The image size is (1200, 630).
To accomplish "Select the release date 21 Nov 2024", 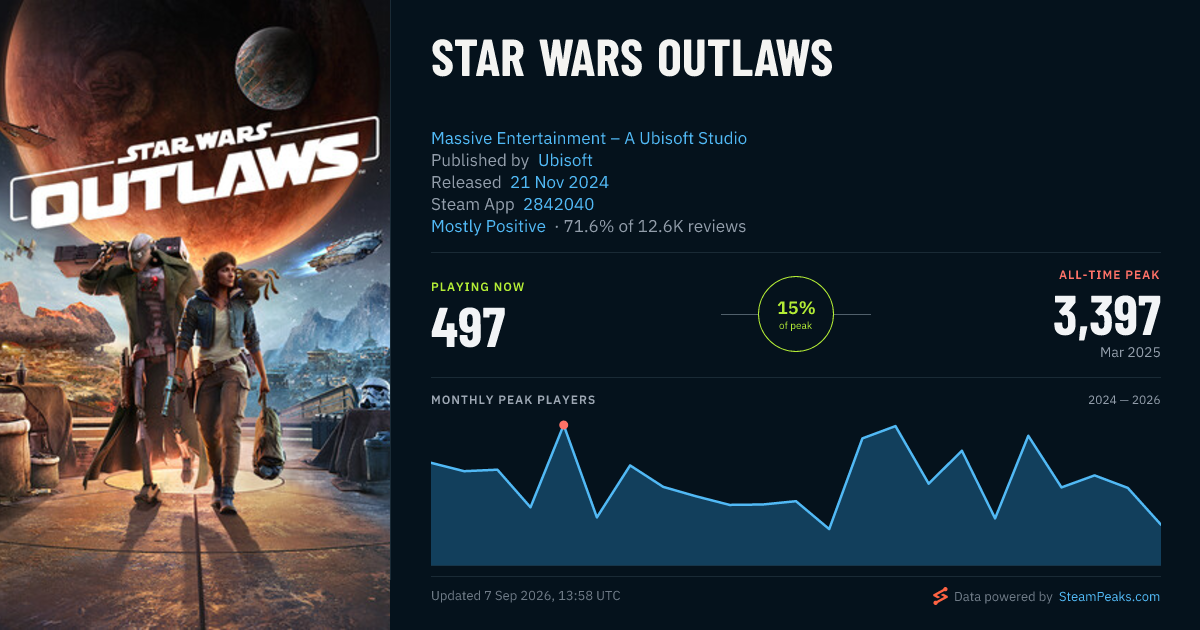I will [x=559, y=182].
